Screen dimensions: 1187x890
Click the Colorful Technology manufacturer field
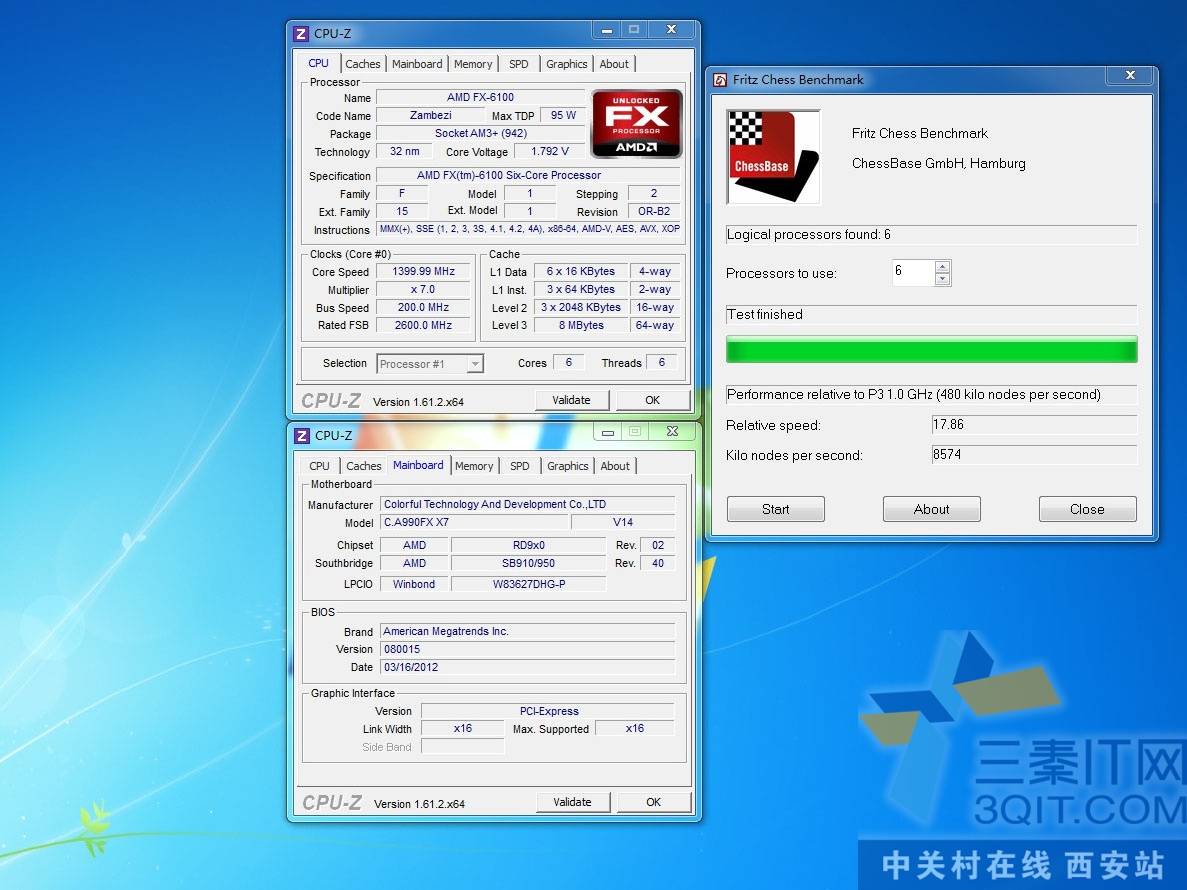[528, 505]
